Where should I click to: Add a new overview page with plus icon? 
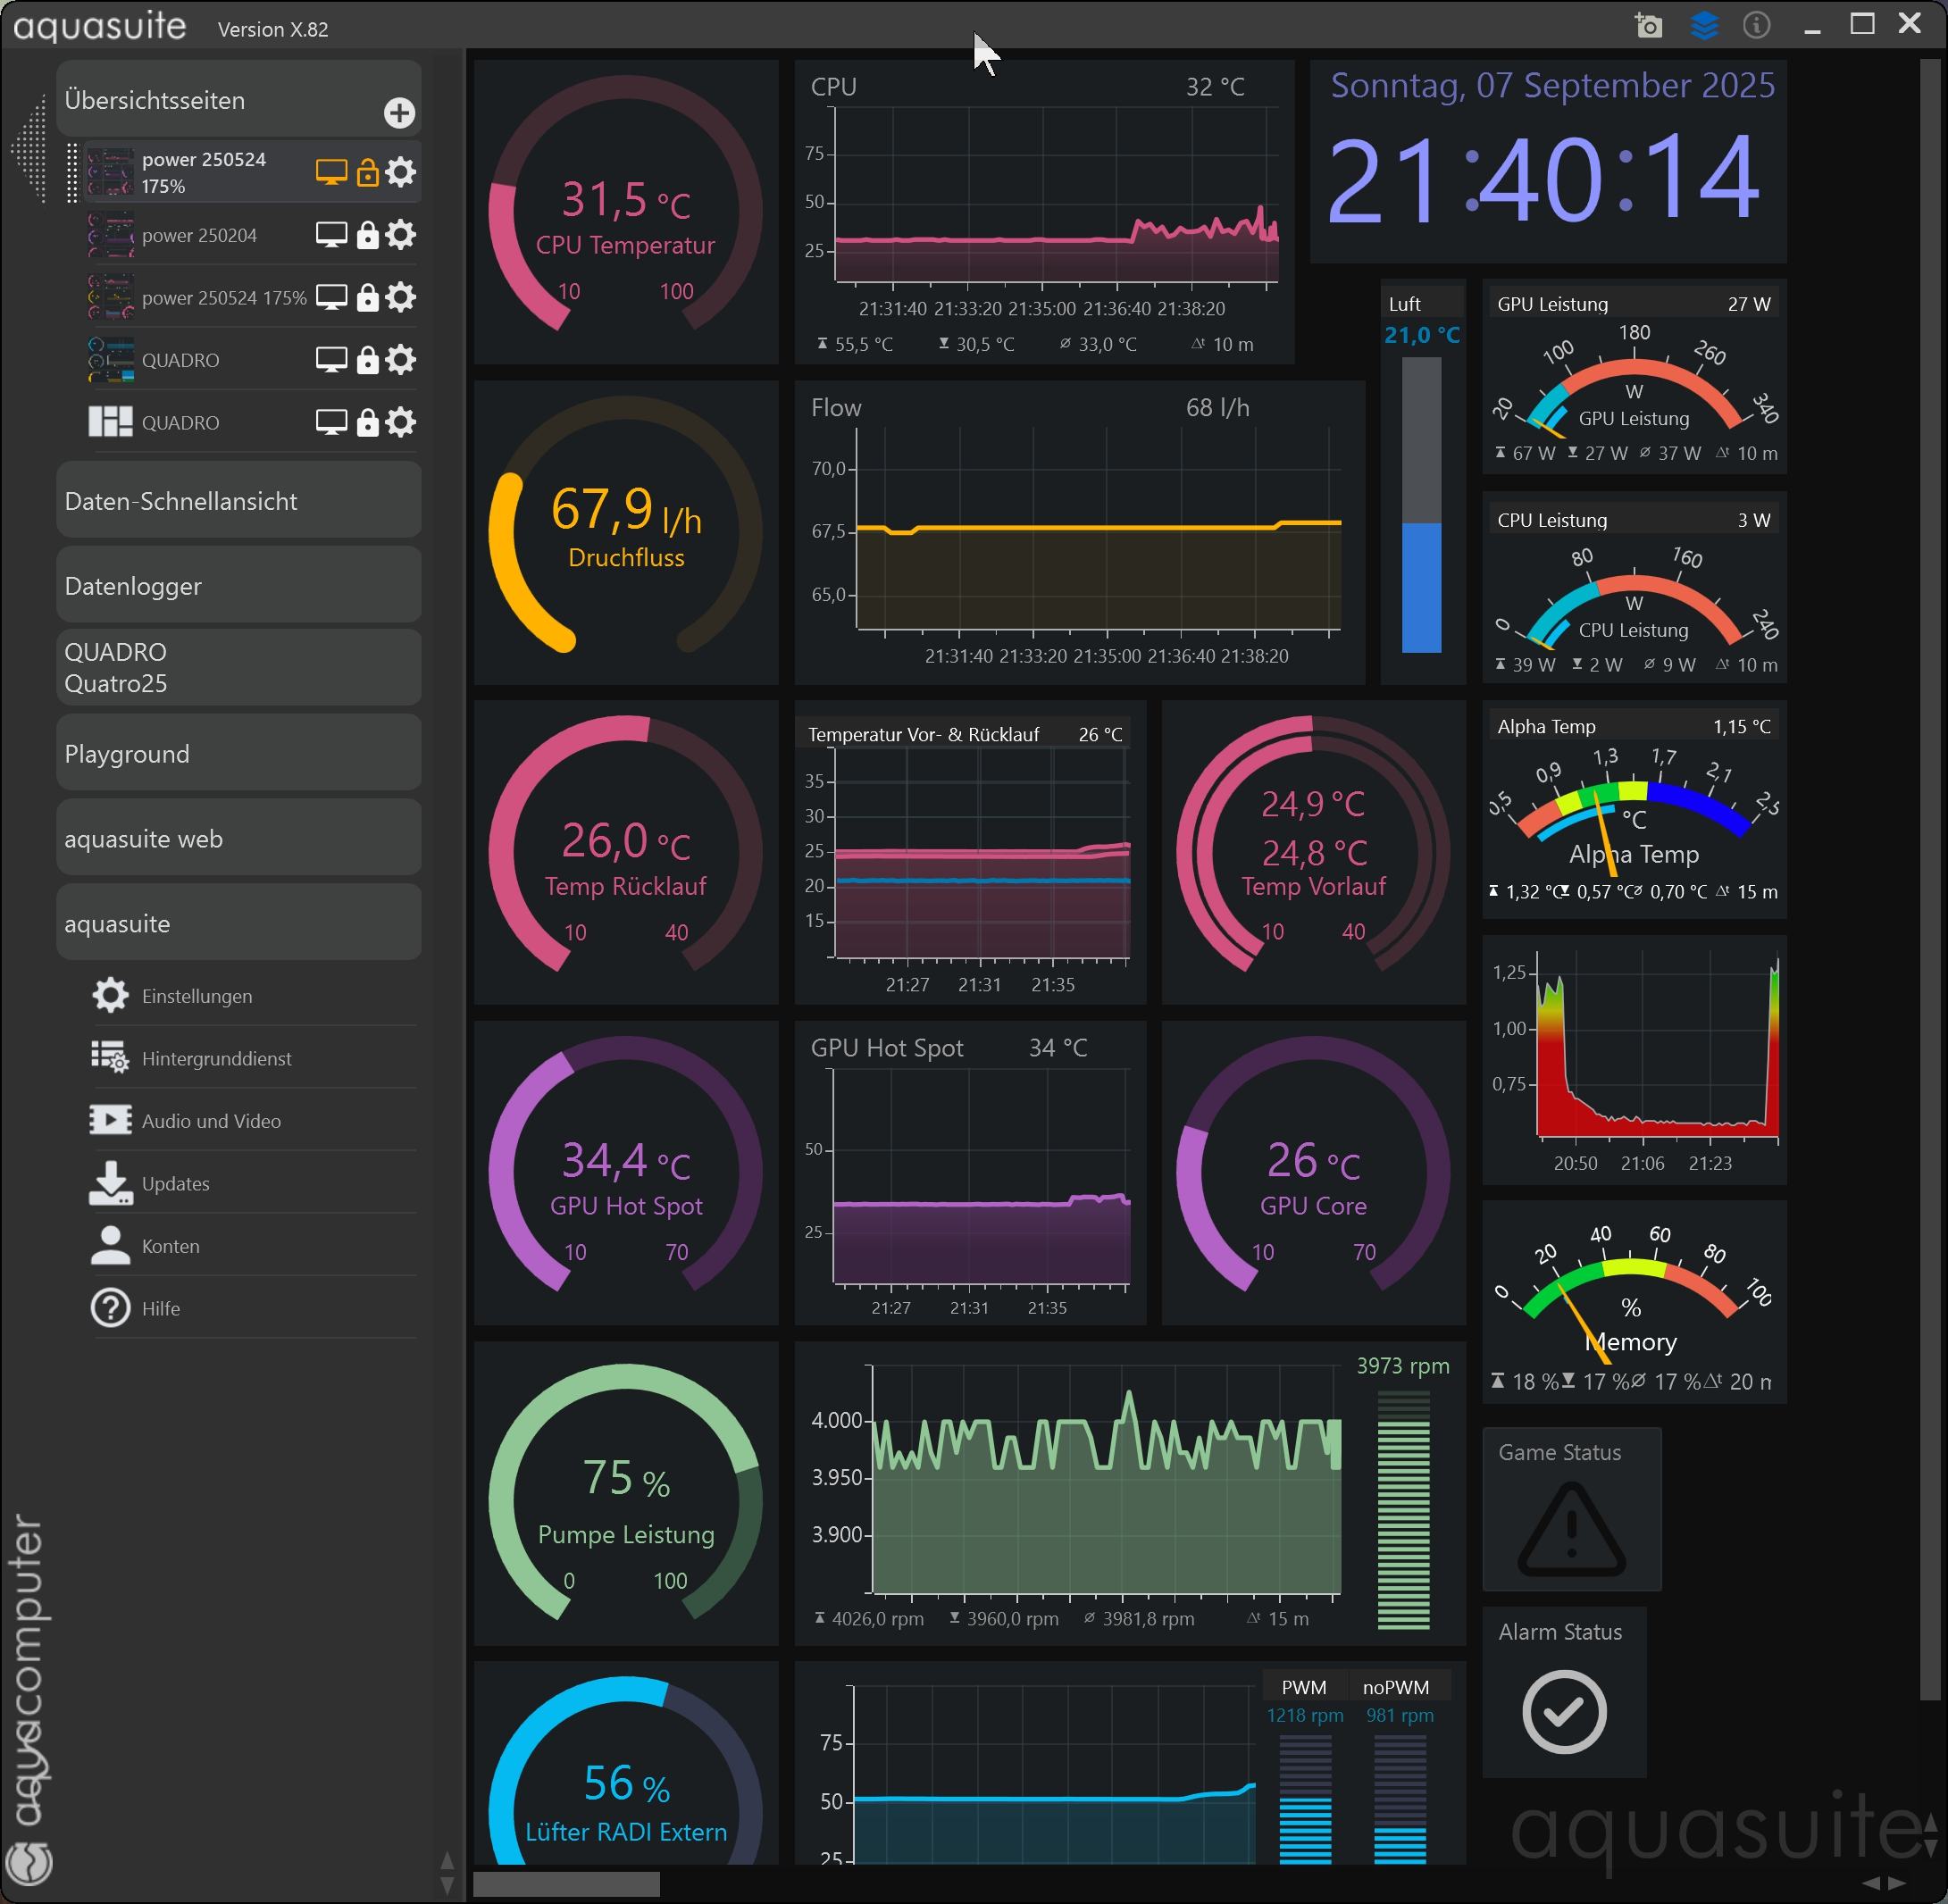coord(399,113)
